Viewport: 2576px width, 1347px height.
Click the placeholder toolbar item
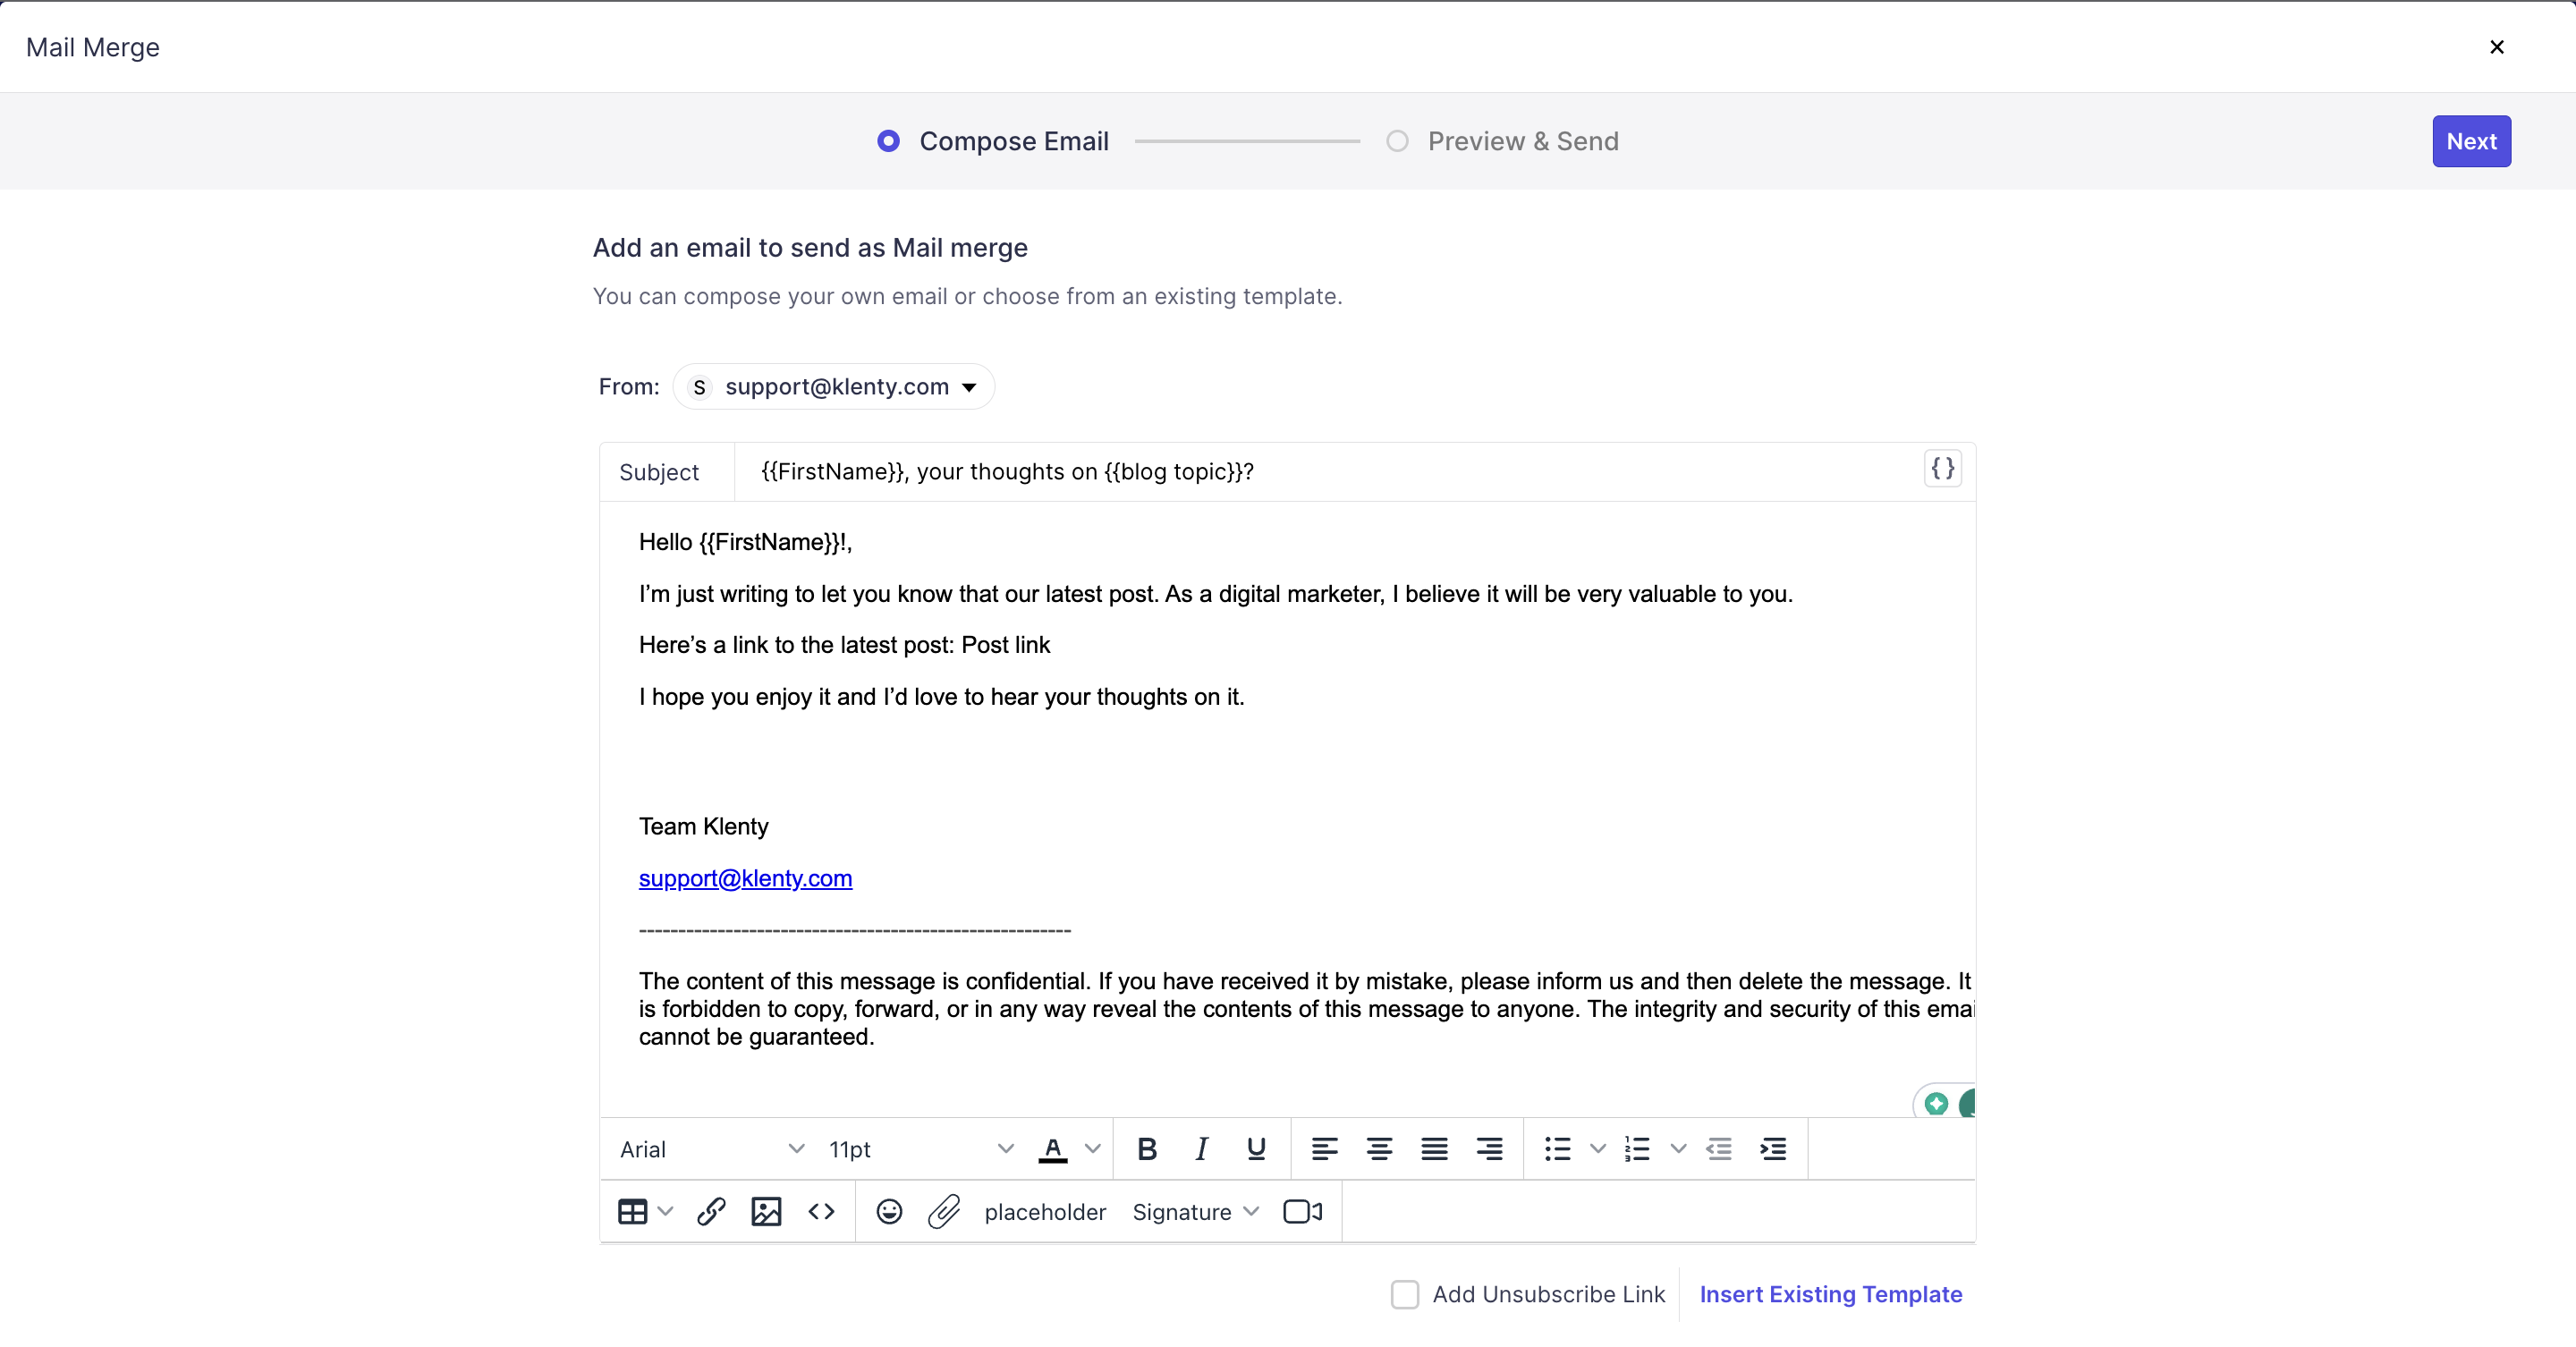click(x=1044, y=1212)
